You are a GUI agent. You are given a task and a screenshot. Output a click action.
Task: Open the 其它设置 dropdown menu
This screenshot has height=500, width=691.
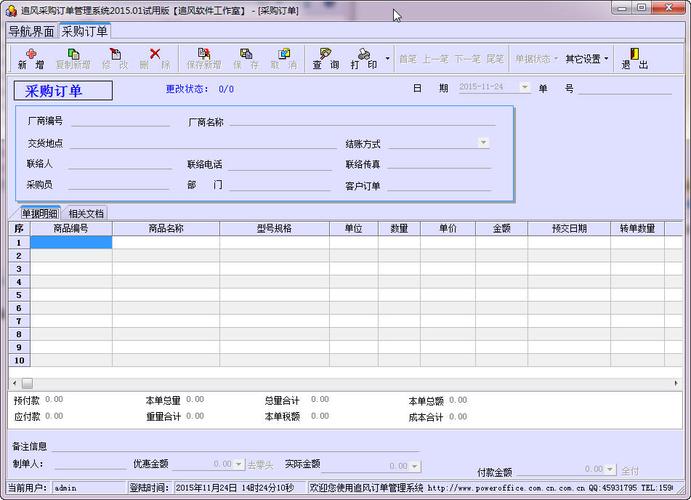(x=587, y=59)
